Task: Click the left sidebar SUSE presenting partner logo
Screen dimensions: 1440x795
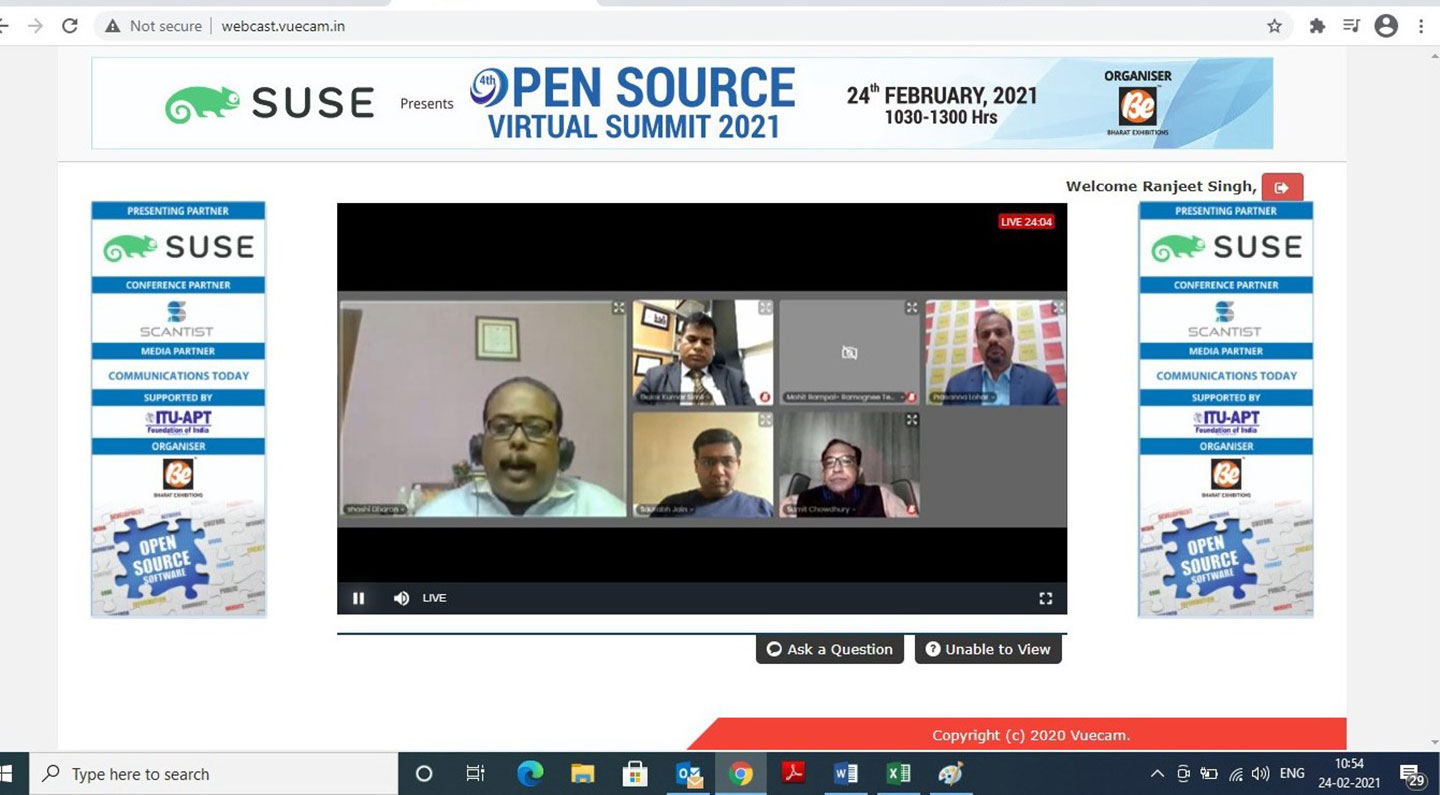Action: [179, 247]
